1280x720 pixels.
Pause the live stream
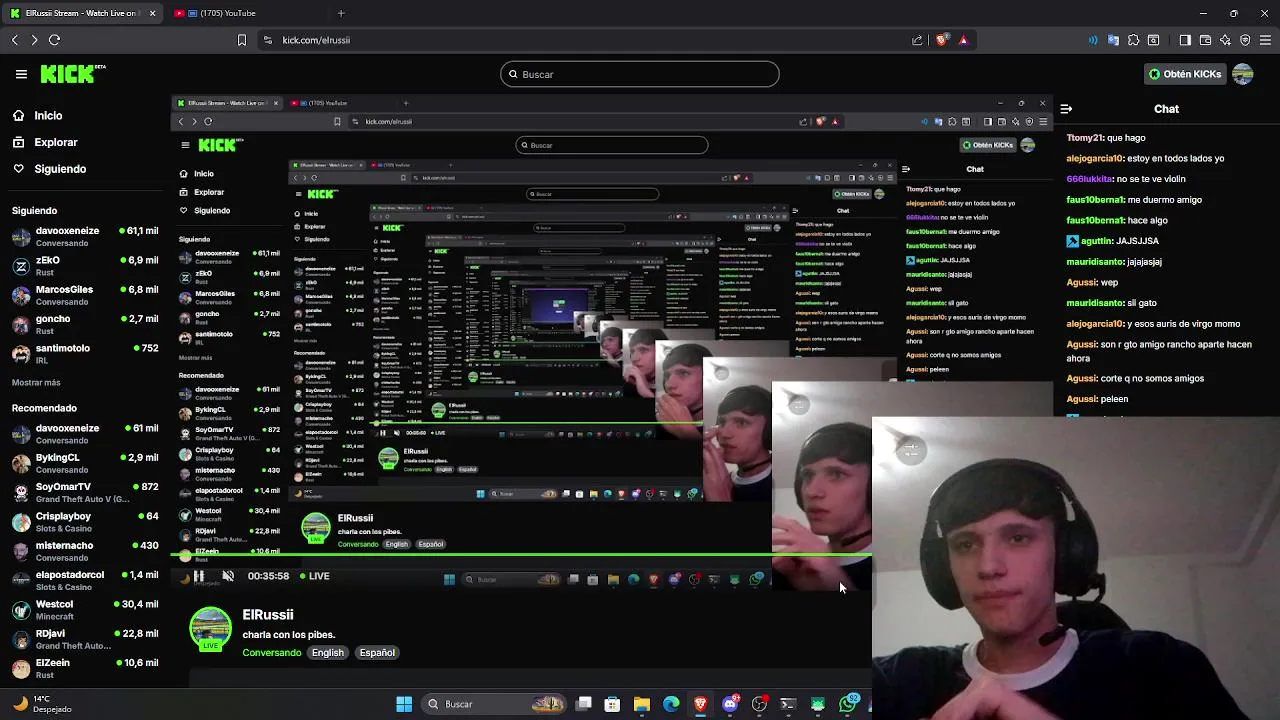point(199,576)
